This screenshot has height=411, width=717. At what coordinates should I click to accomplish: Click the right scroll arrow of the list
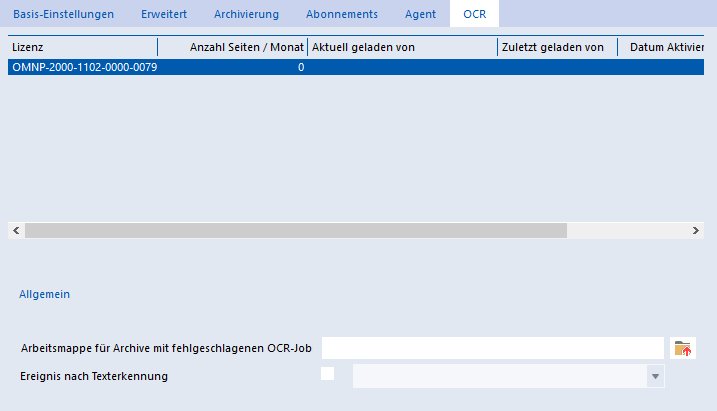(x=696, y=230)
